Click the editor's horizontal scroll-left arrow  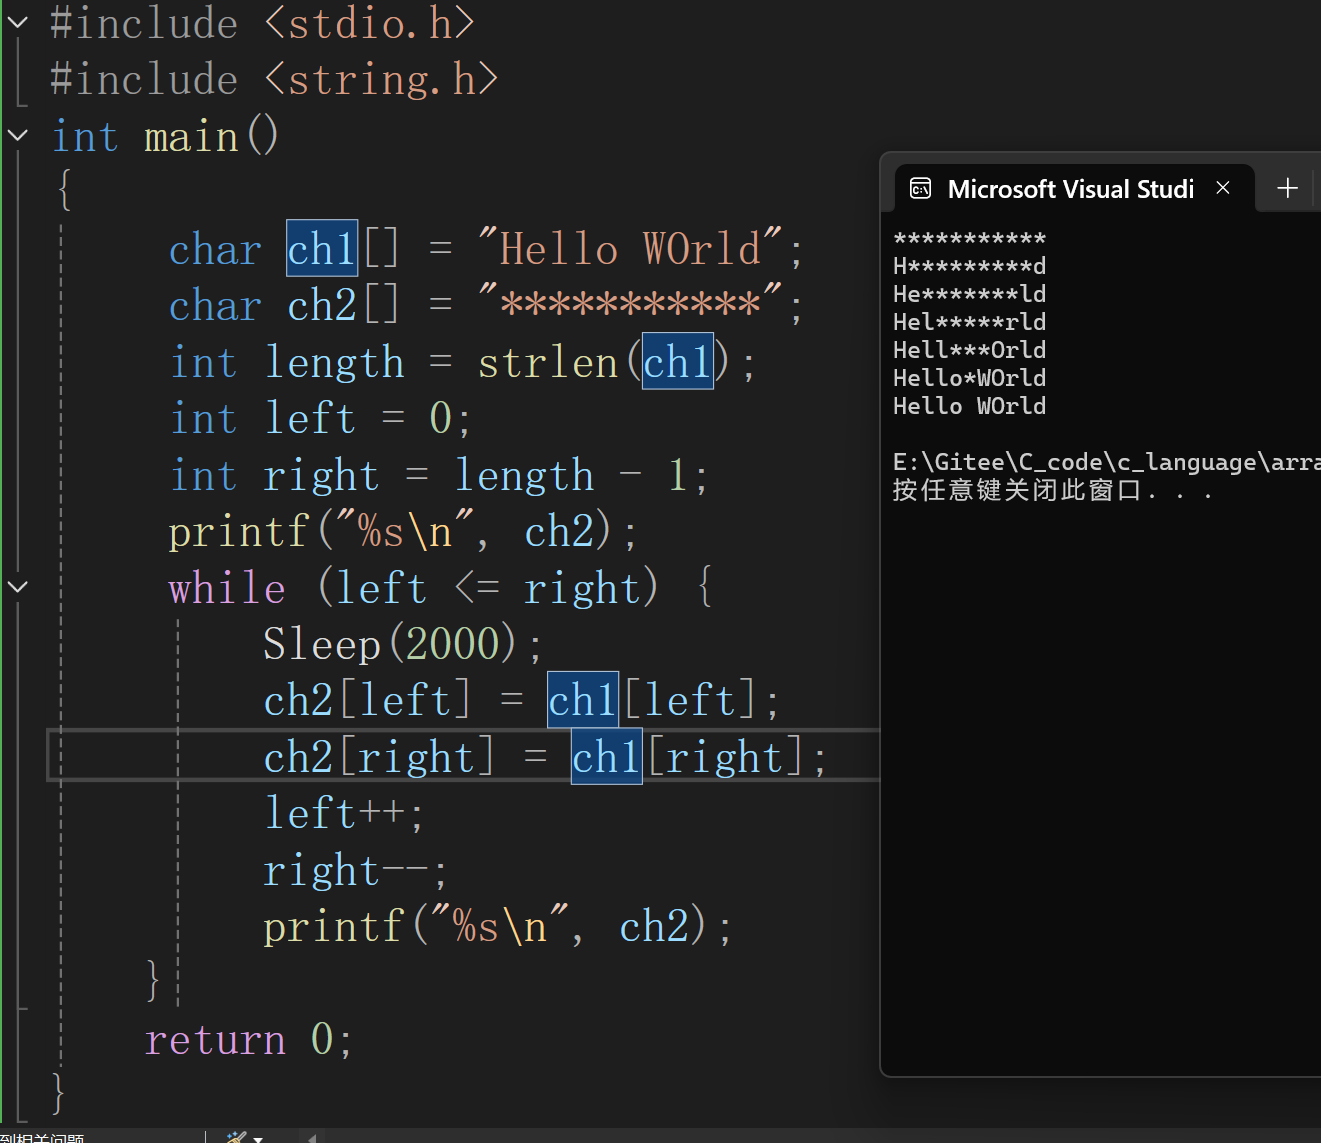click(312, 1138)
